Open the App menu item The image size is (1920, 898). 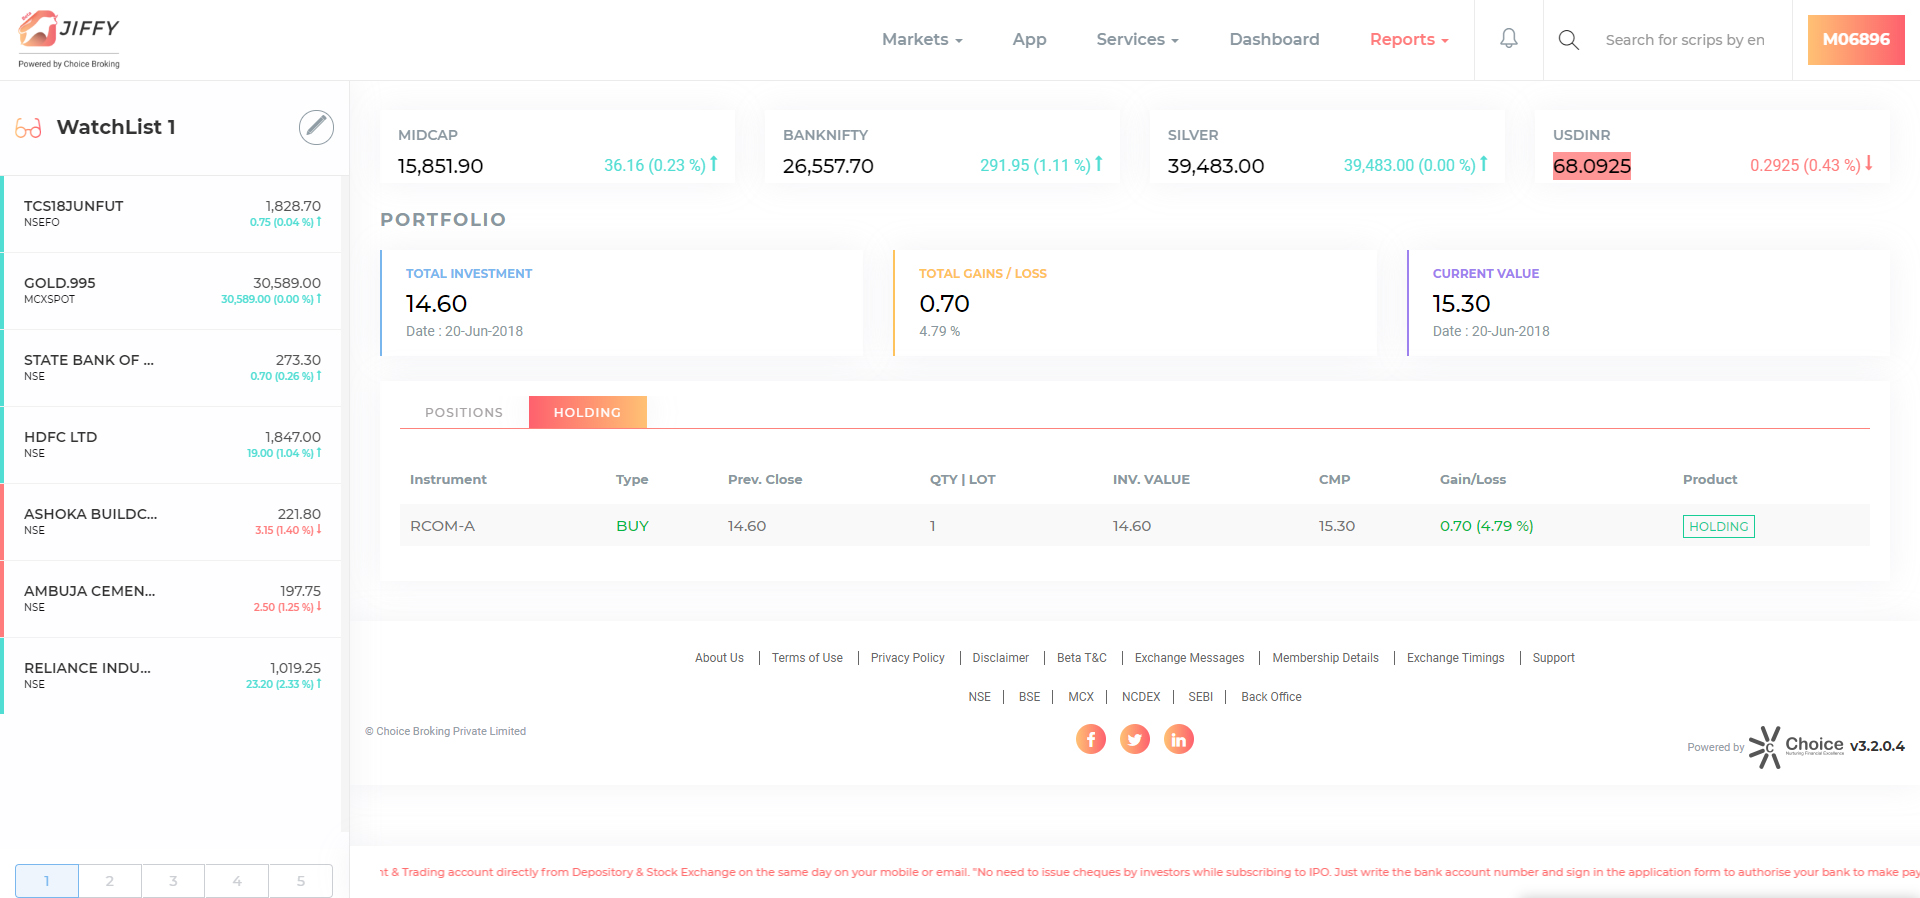(1029, 39)
